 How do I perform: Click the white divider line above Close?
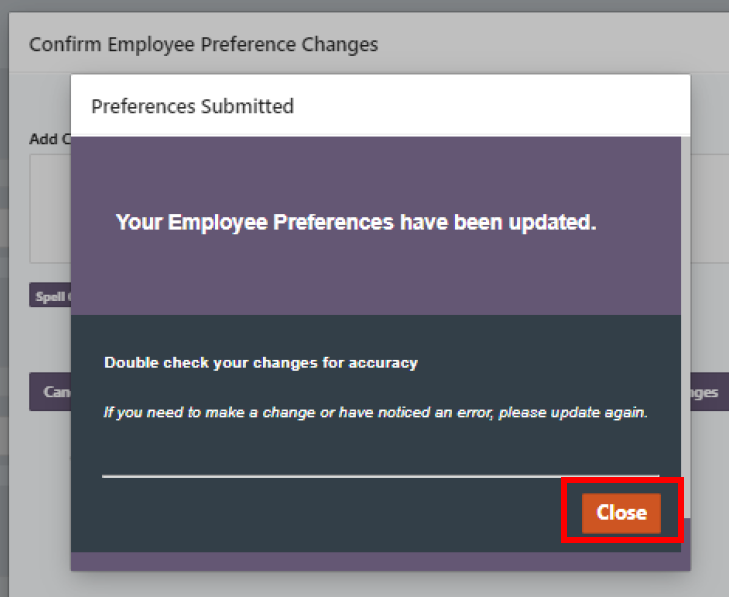click(380, 476)
